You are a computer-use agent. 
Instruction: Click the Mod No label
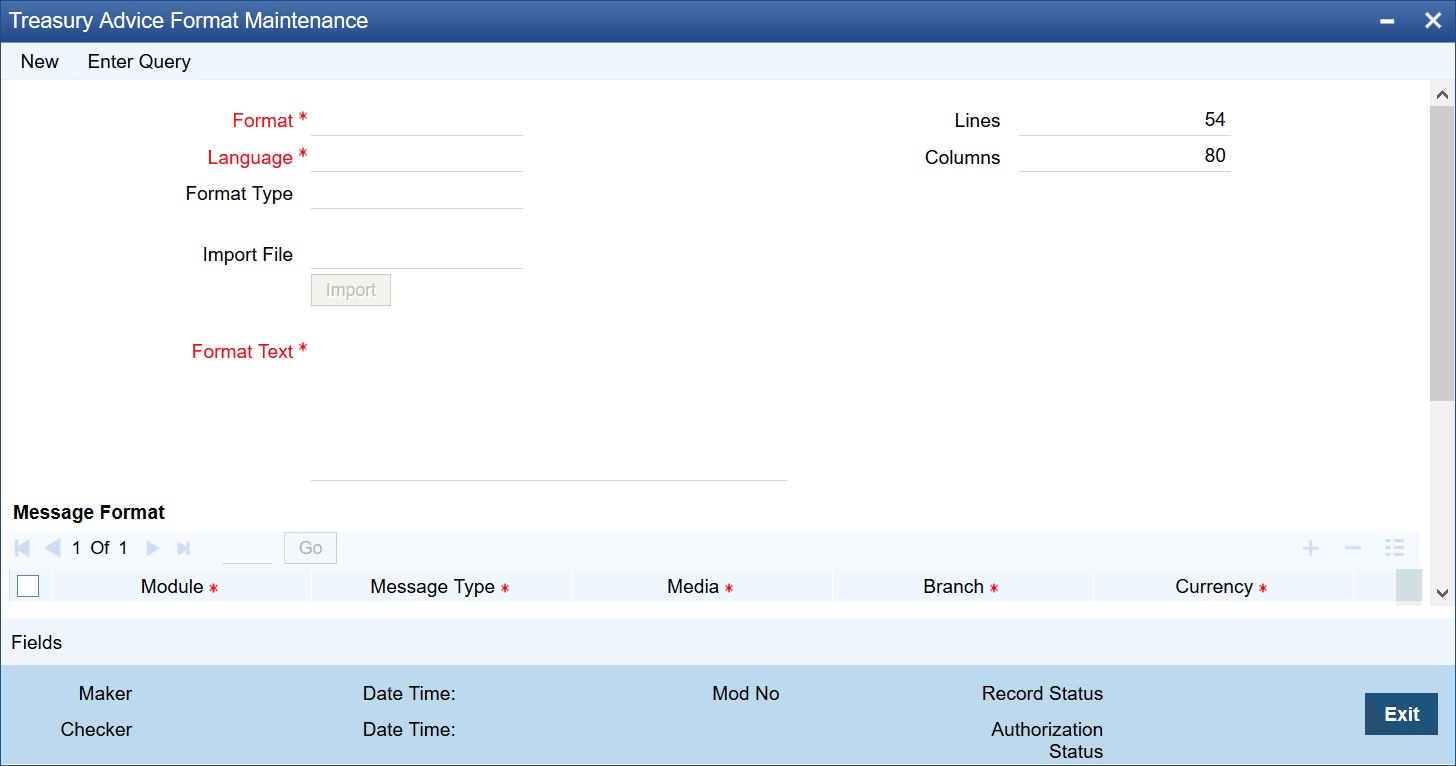(746, 694)
